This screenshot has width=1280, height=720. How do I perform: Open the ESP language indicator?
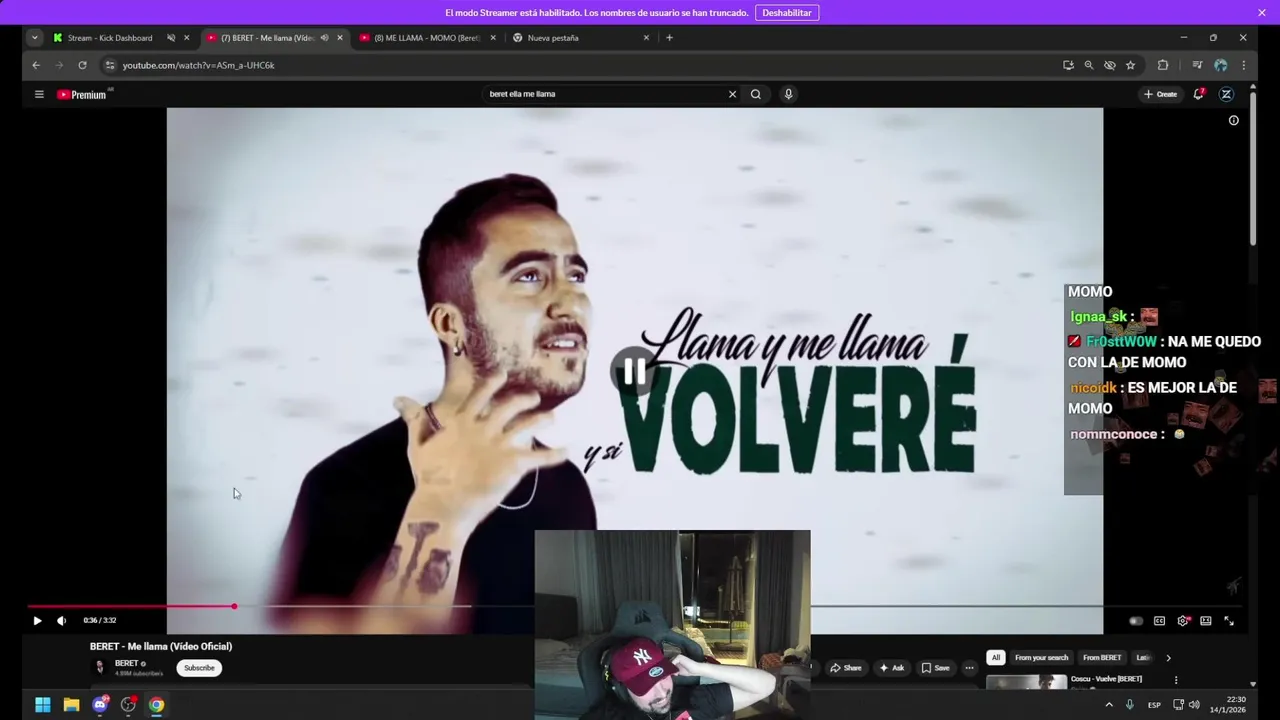click(1154, 705)
